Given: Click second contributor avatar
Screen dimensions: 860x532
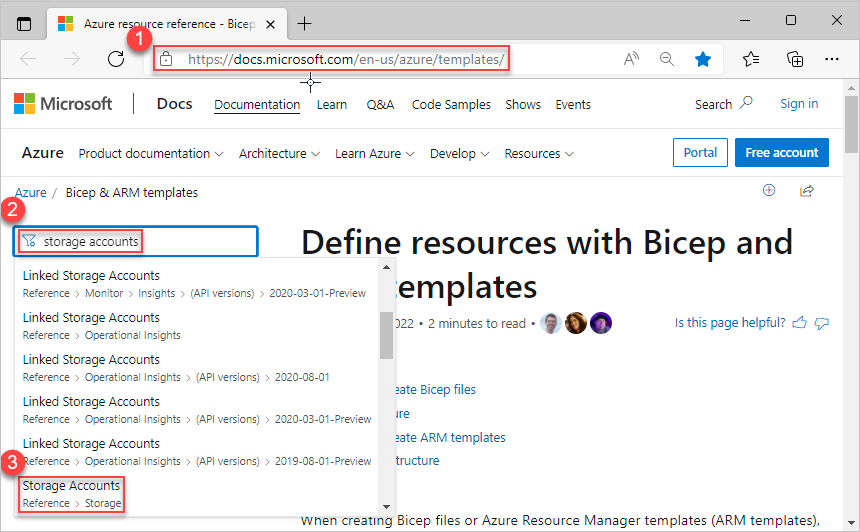Looking at the screenshot, I should [575, 323].
